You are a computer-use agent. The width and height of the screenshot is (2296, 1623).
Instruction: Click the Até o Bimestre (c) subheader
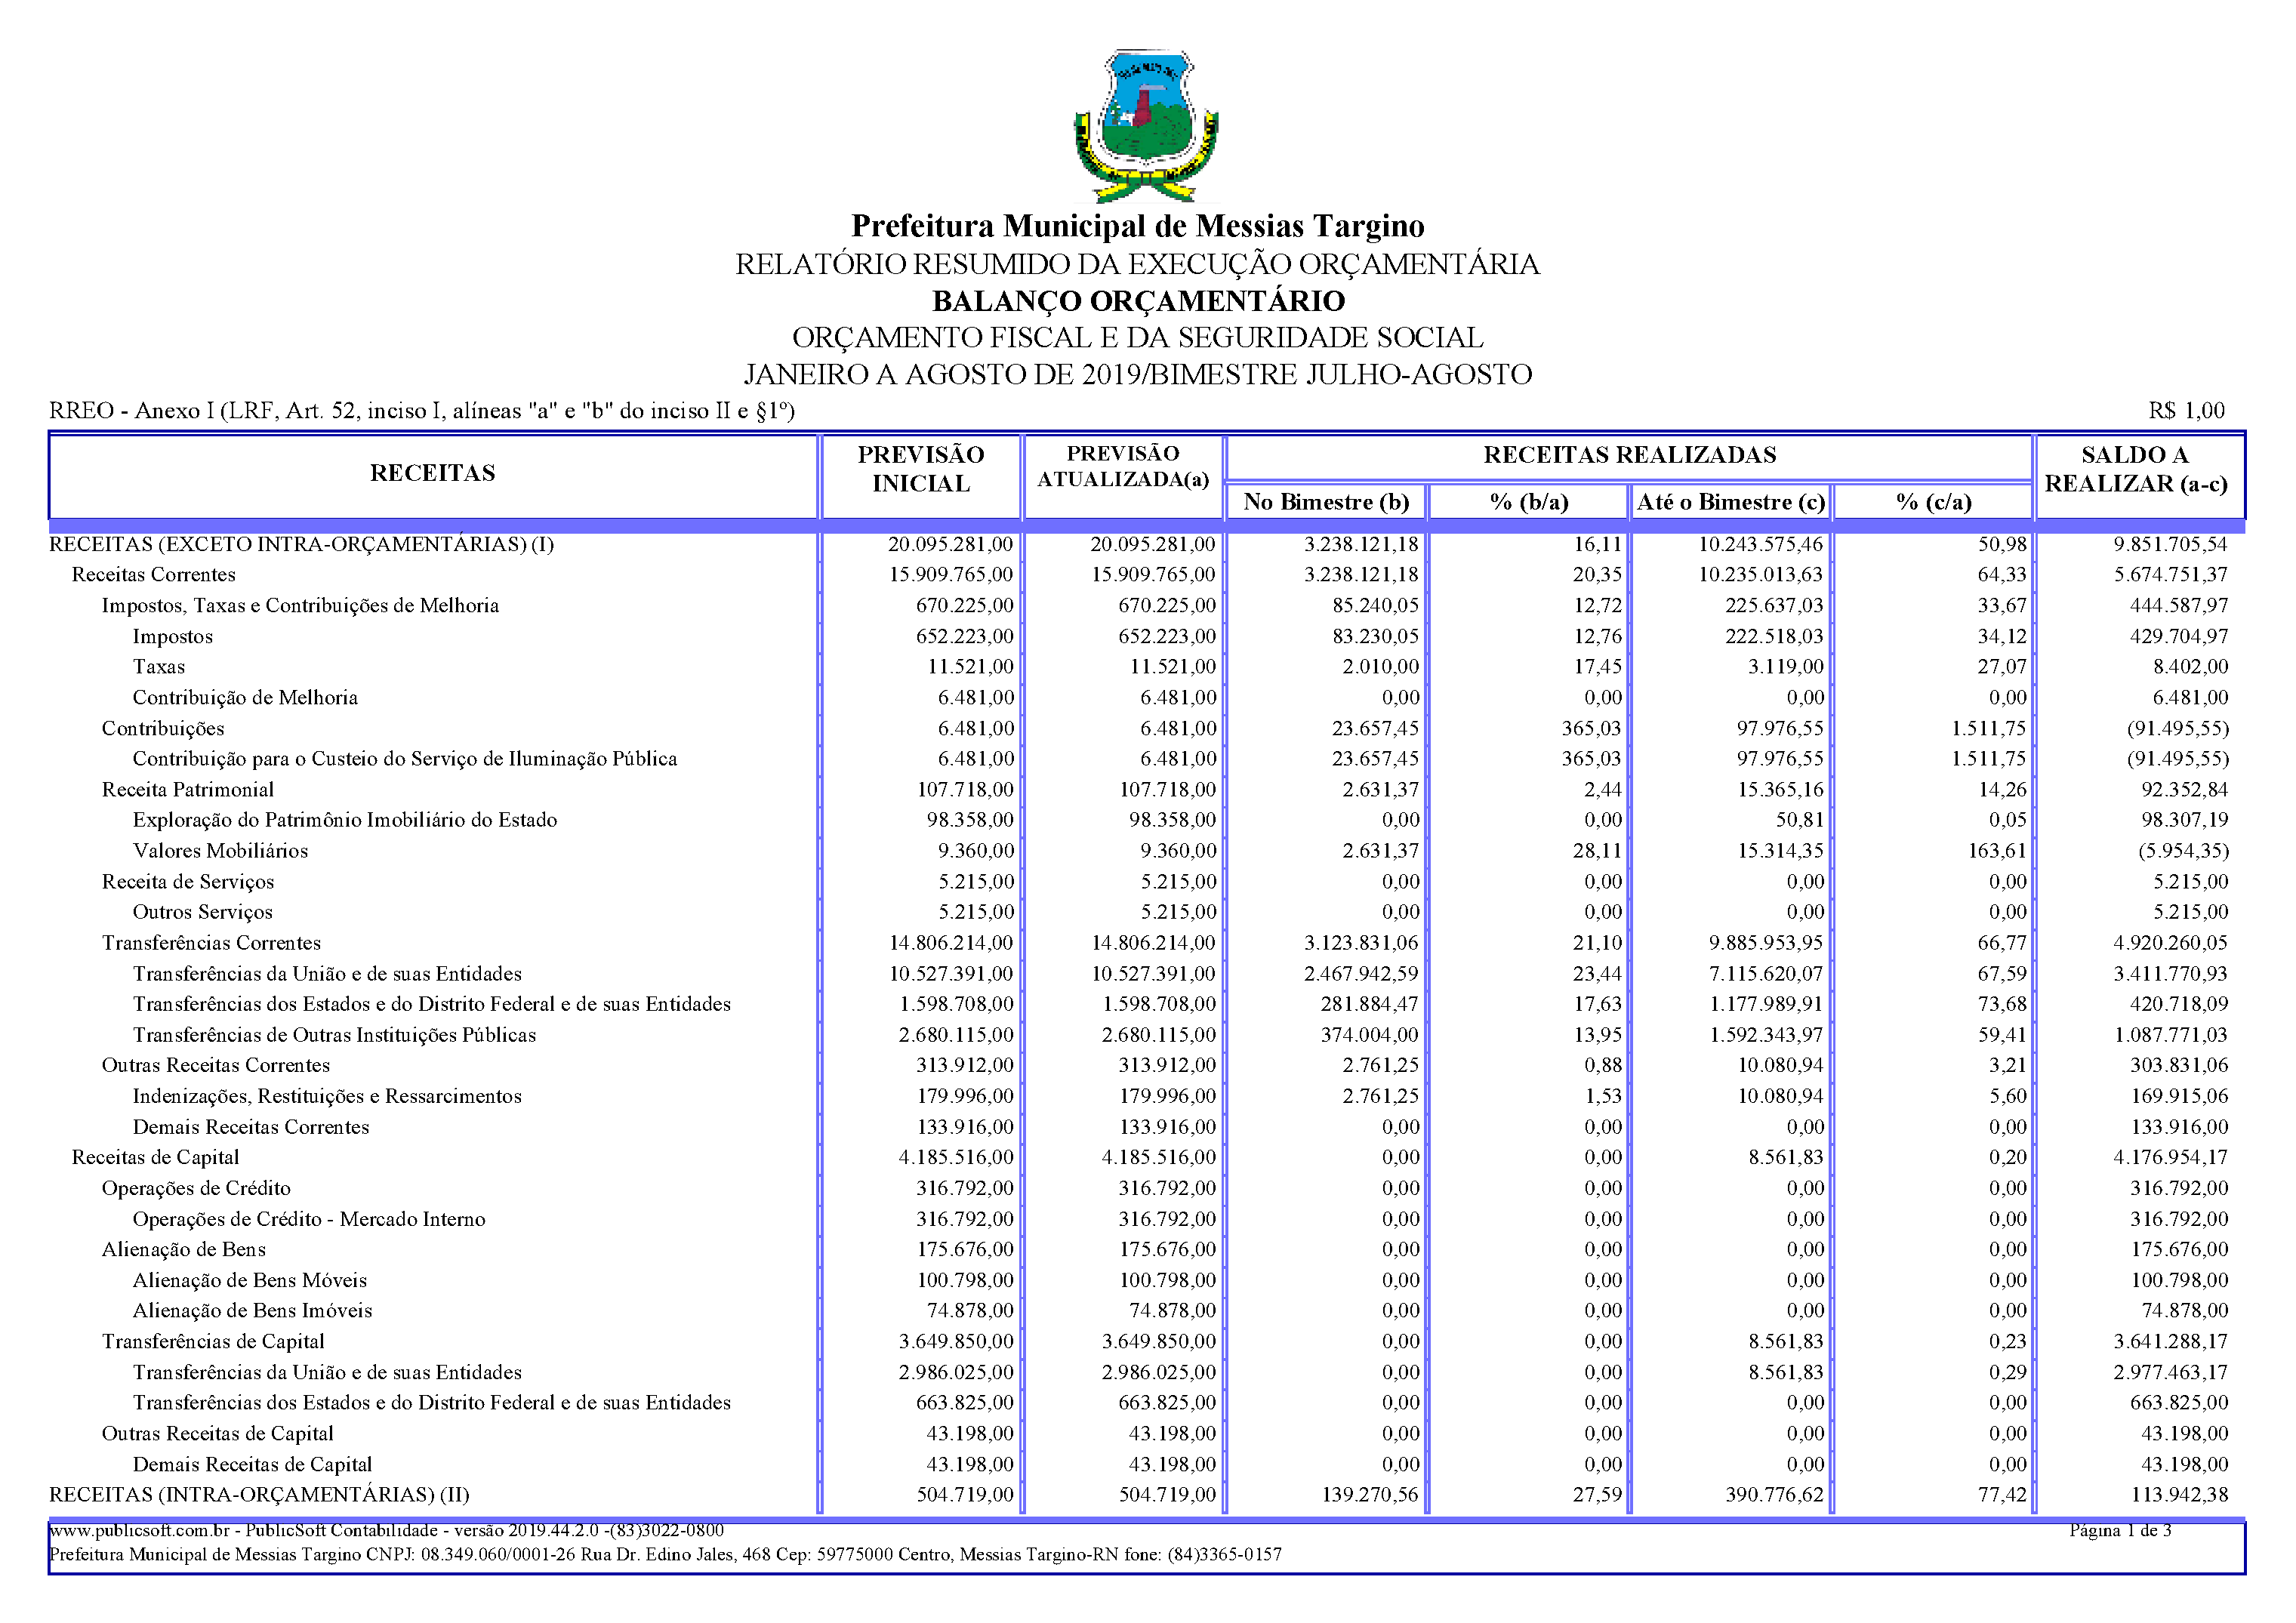1730,502
